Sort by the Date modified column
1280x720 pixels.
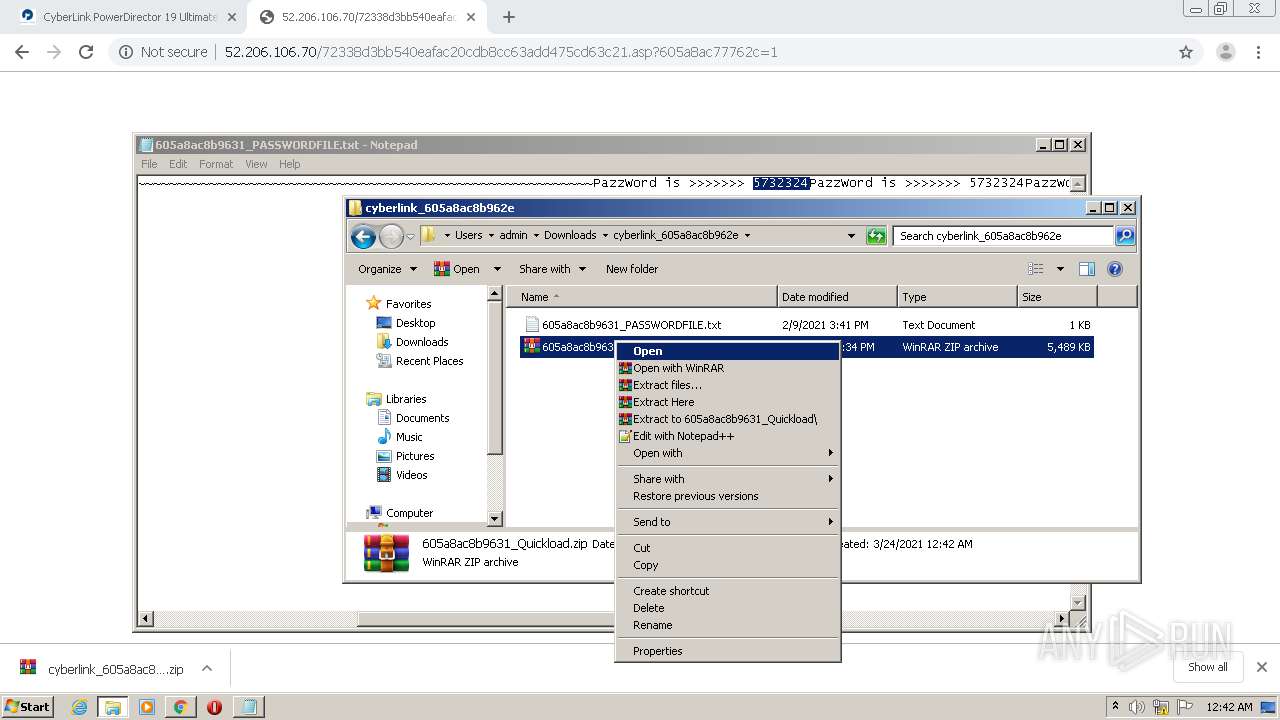[837, 297]
